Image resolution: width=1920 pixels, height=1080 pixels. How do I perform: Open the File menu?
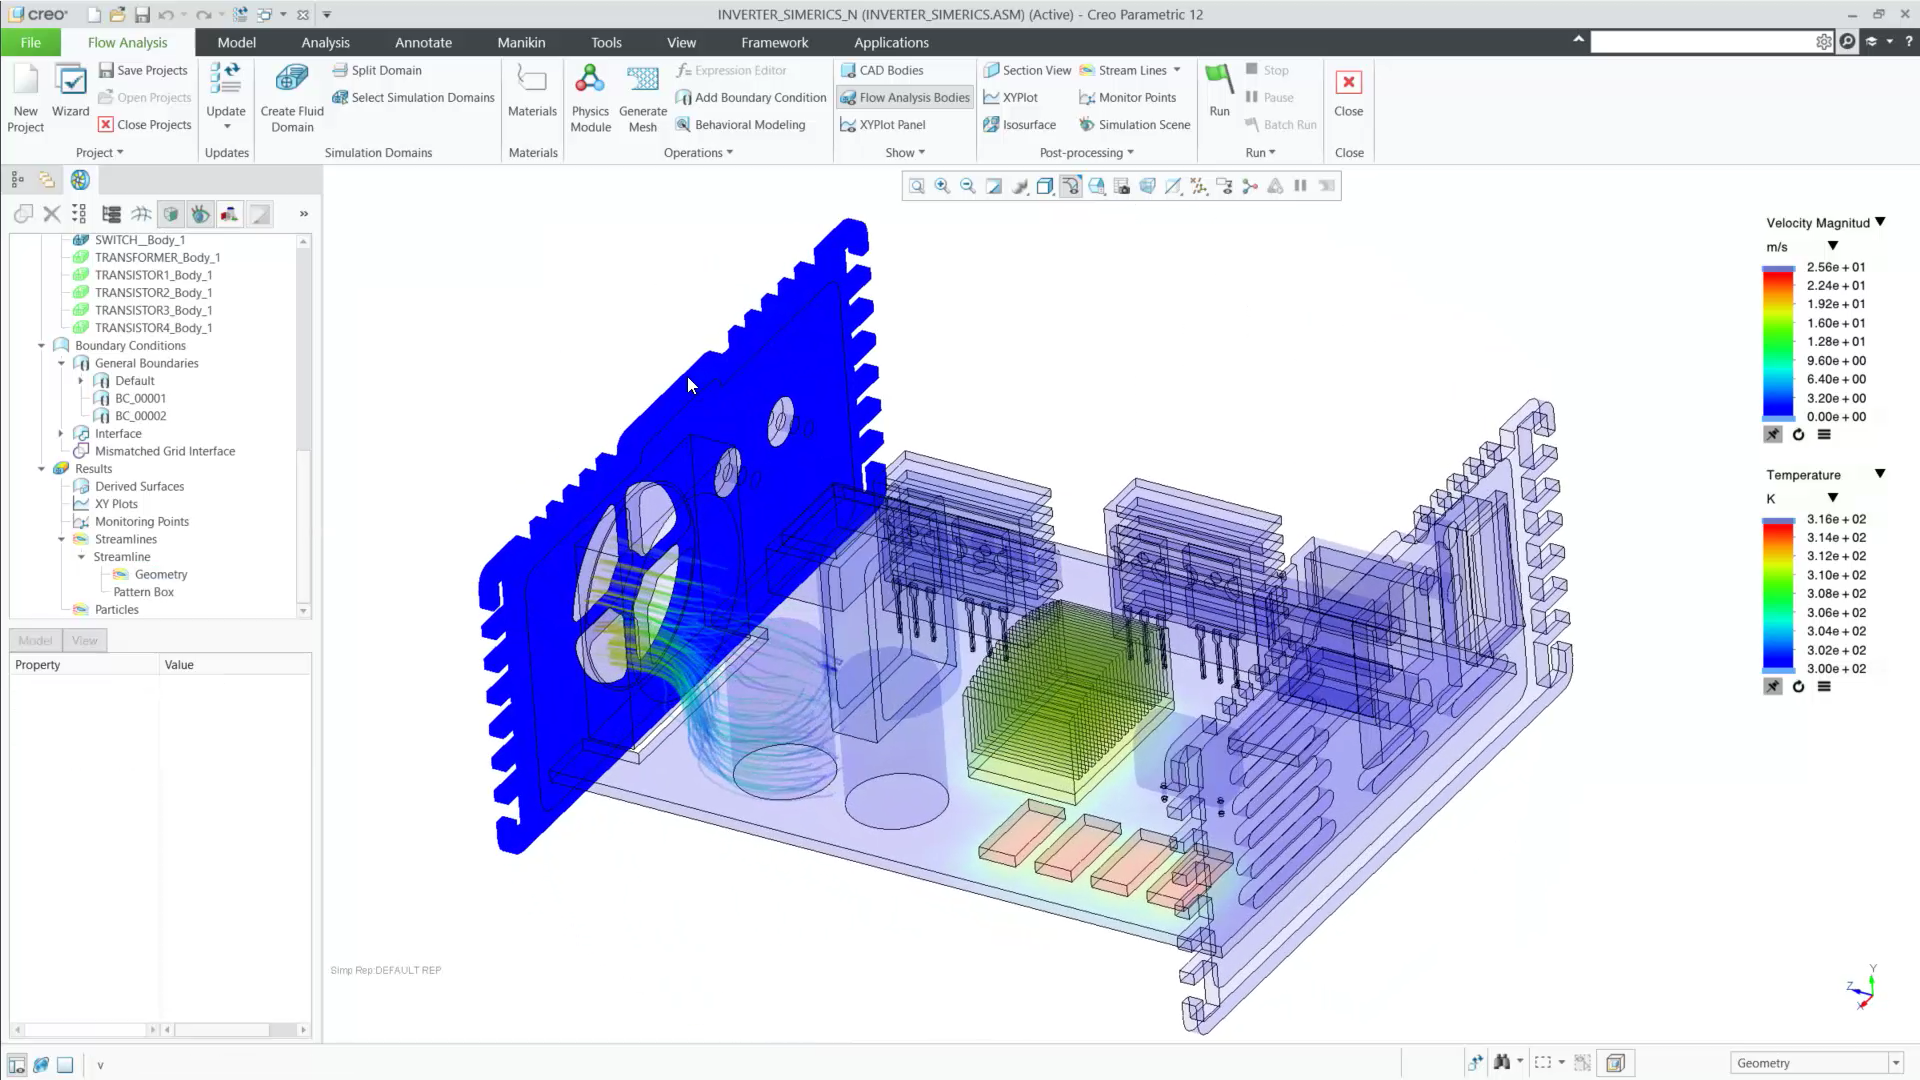pos(30,42)
